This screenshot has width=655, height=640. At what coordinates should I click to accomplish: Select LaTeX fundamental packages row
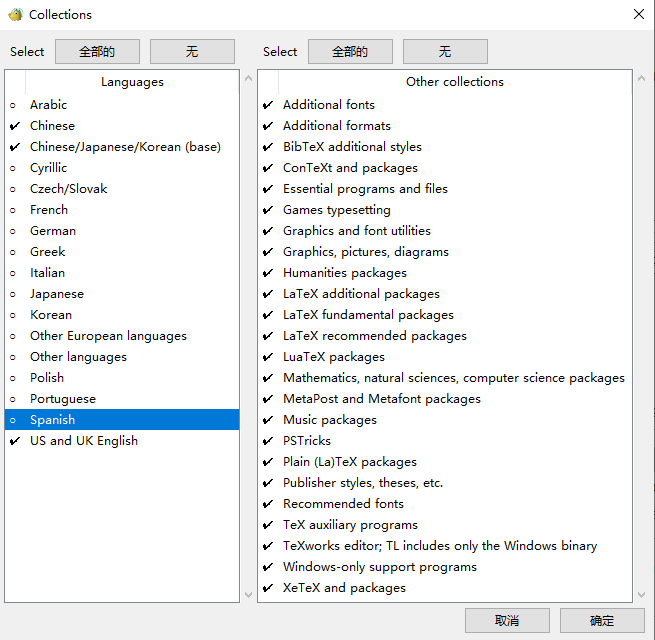click(x=445, y=315)
